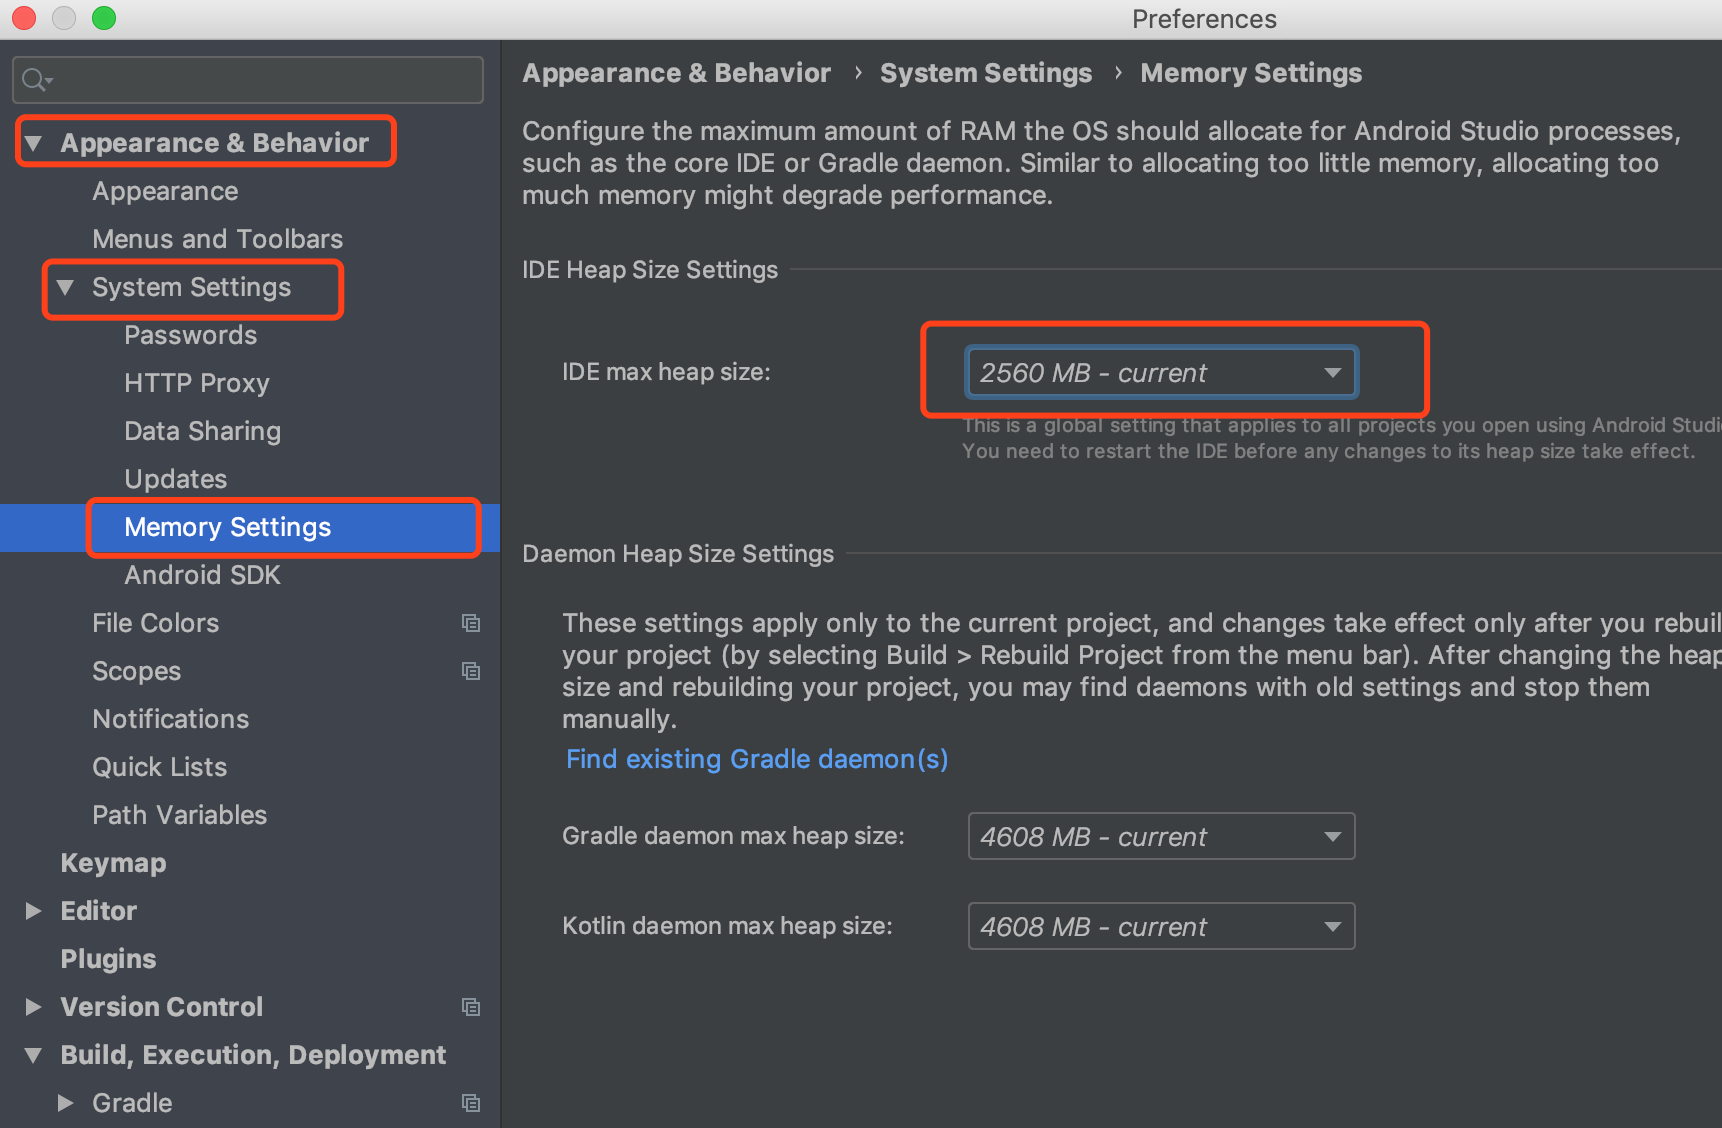The width and height of the screenshot is (1722, 1128).
Task: Expand the Version Control section
Action: [x=34, y=1007]
